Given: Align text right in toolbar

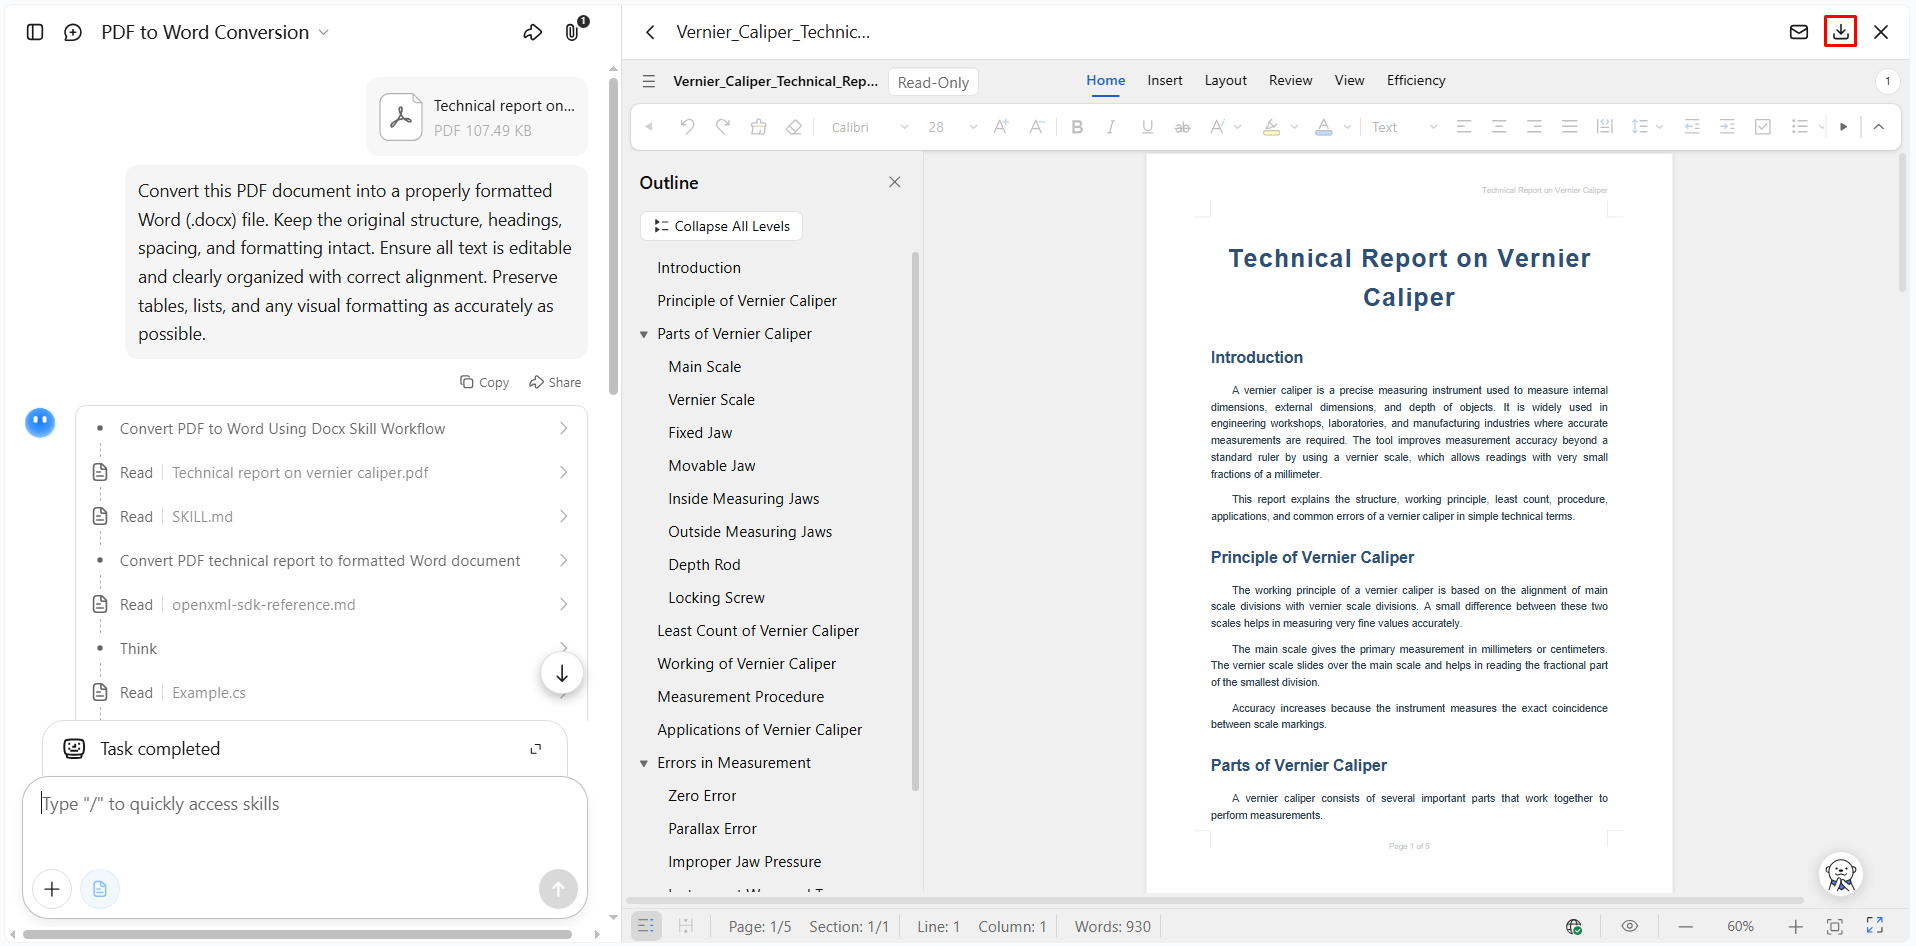Looking at the screenshot, I should click(x=1534, y=127).
